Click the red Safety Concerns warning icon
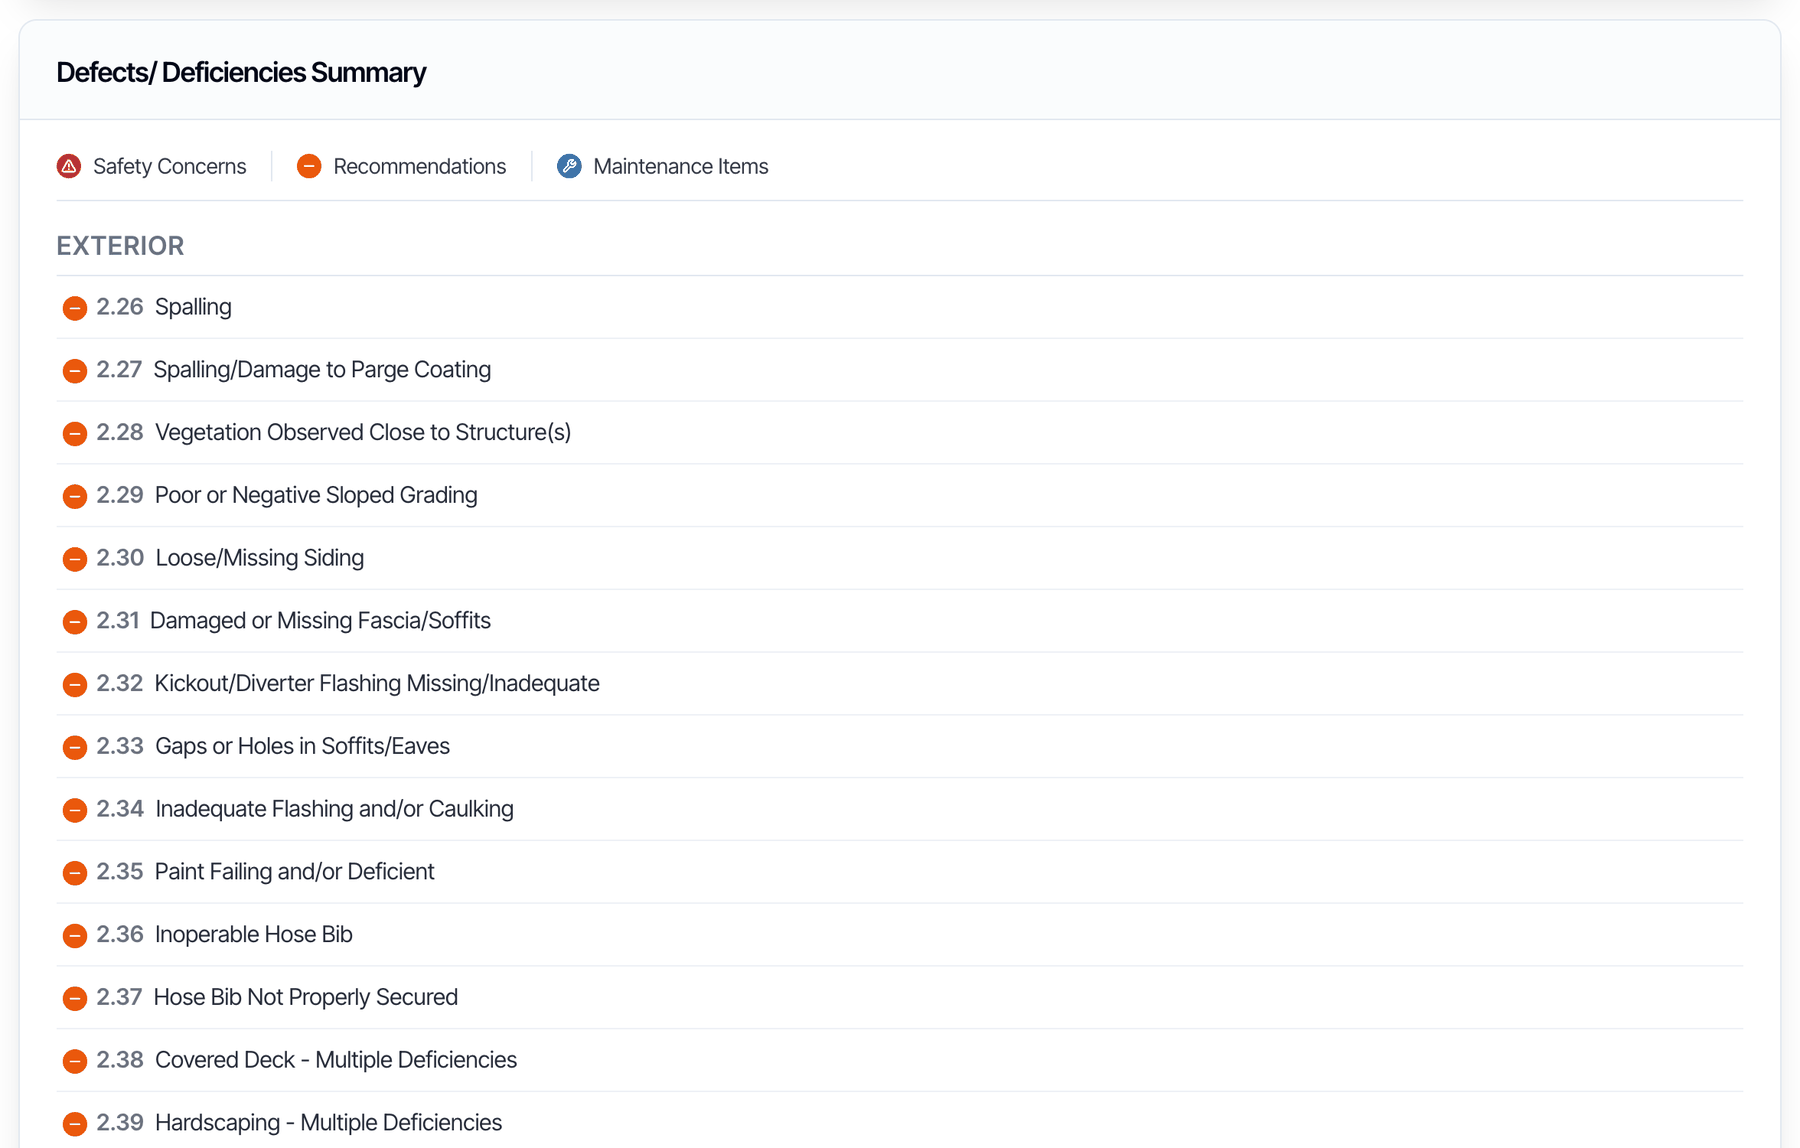The height and width of the screenshot is (1148, 1800). (x=69, y=166)
